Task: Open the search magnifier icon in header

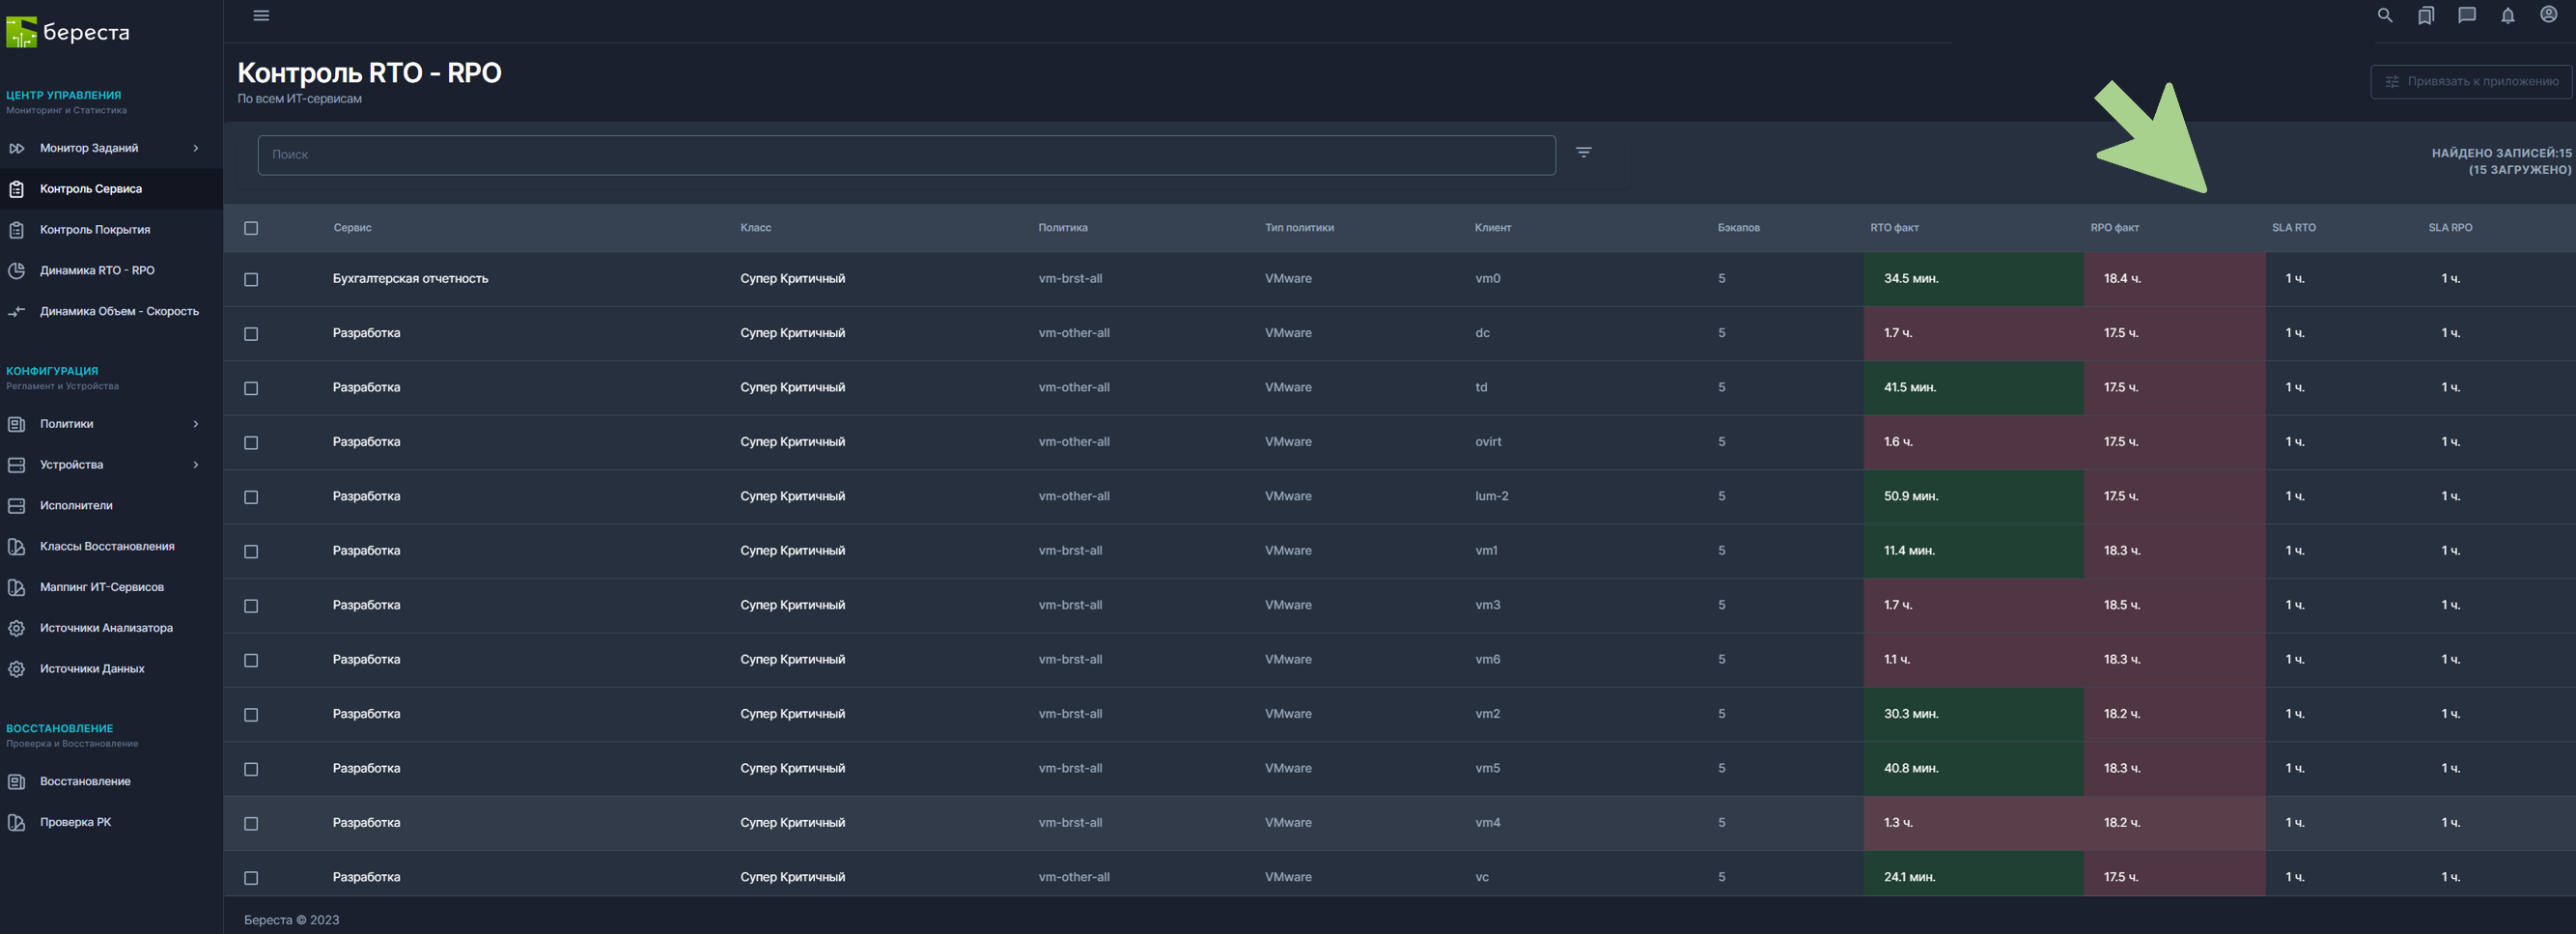Action: (2384, 16)
